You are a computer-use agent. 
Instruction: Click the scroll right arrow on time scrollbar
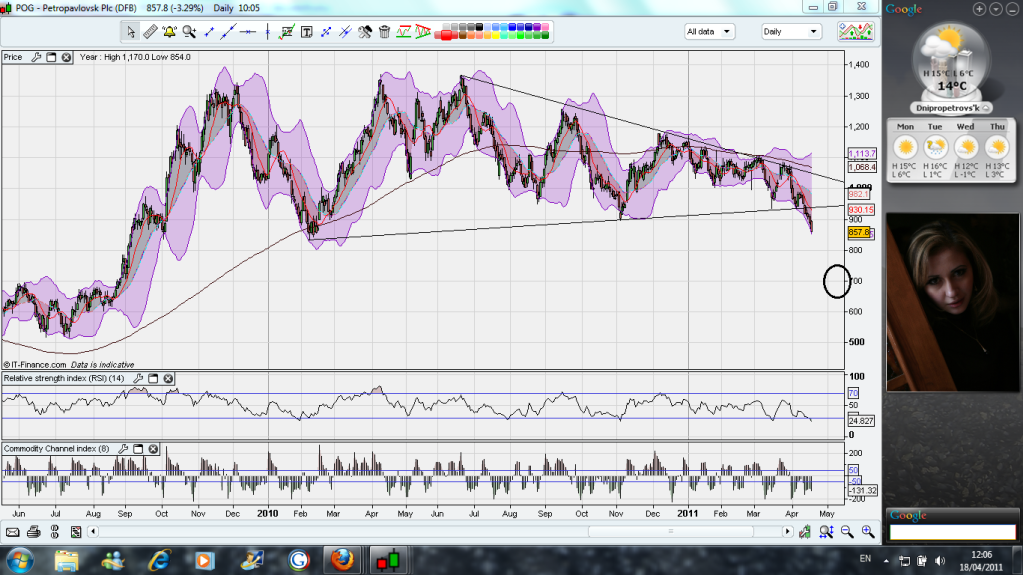tap(787, 532)
